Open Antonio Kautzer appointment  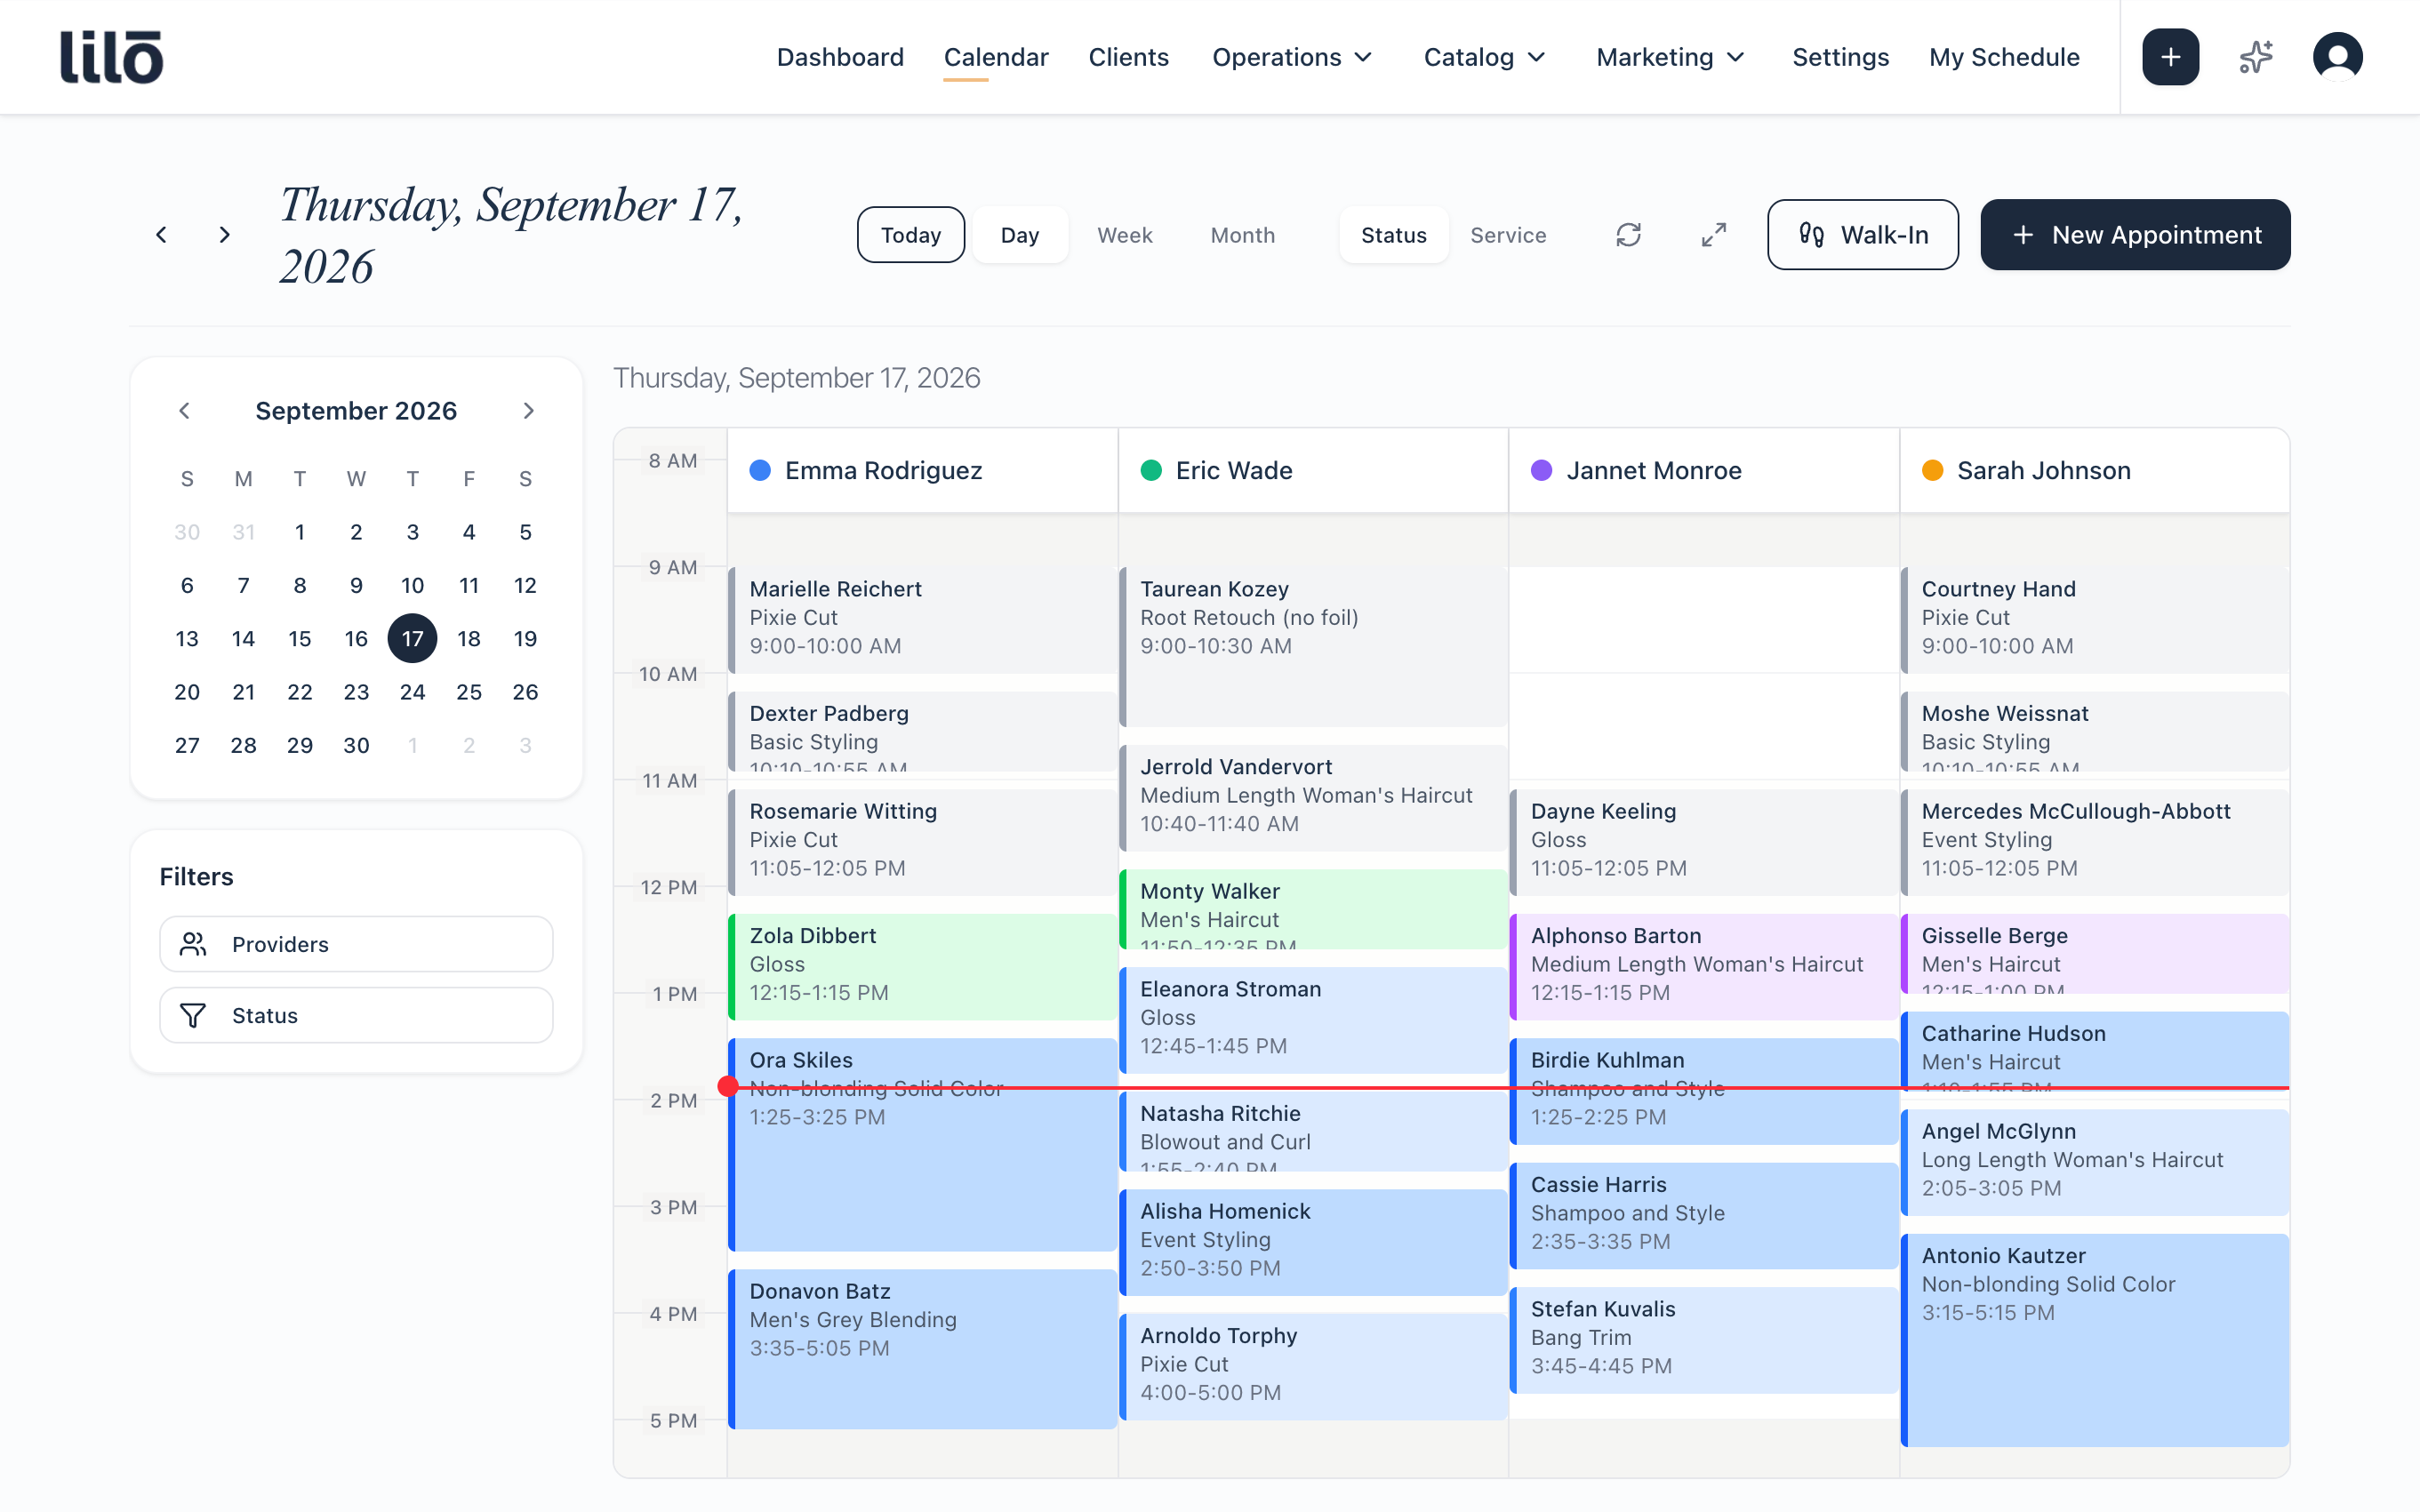[2094, 1340]
